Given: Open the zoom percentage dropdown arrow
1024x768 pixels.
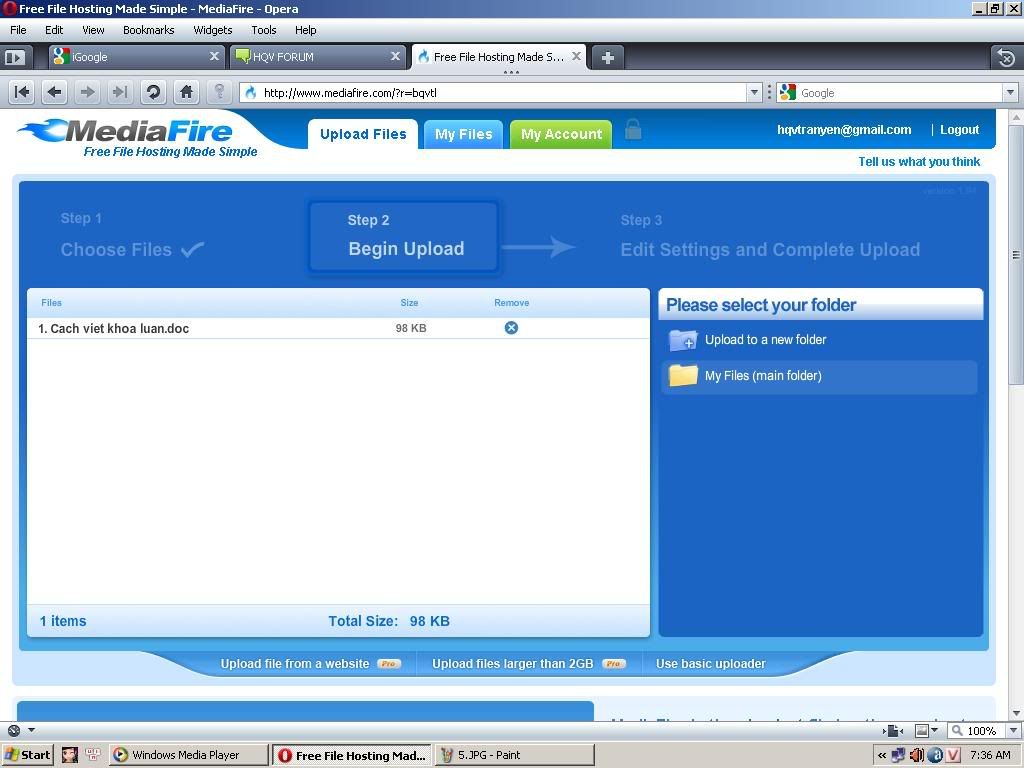Looking at the screenshot, I should 1013,730.
